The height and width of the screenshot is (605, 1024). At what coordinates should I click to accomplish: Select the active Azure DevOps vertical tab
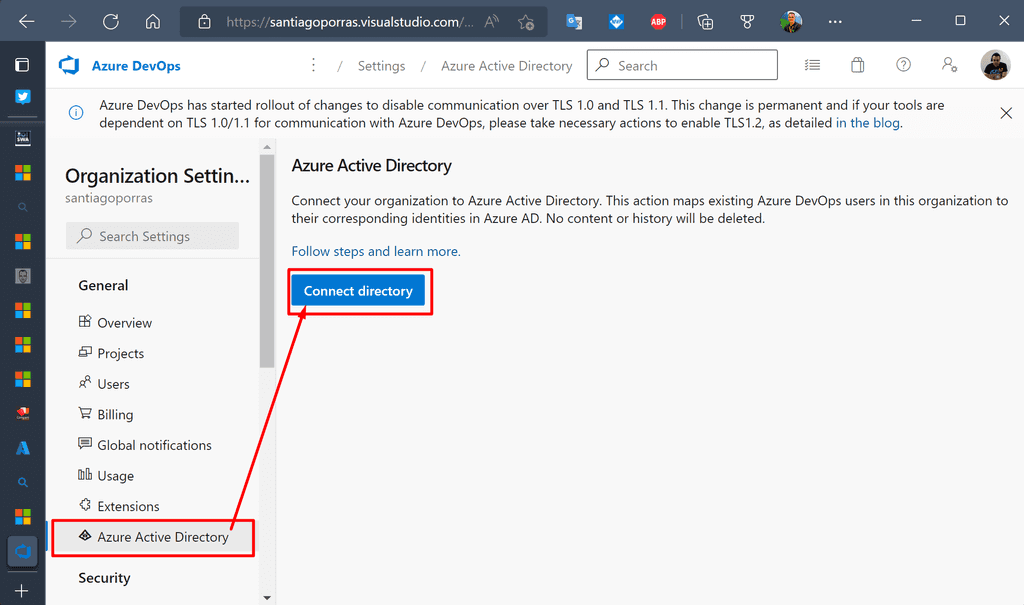23,551
